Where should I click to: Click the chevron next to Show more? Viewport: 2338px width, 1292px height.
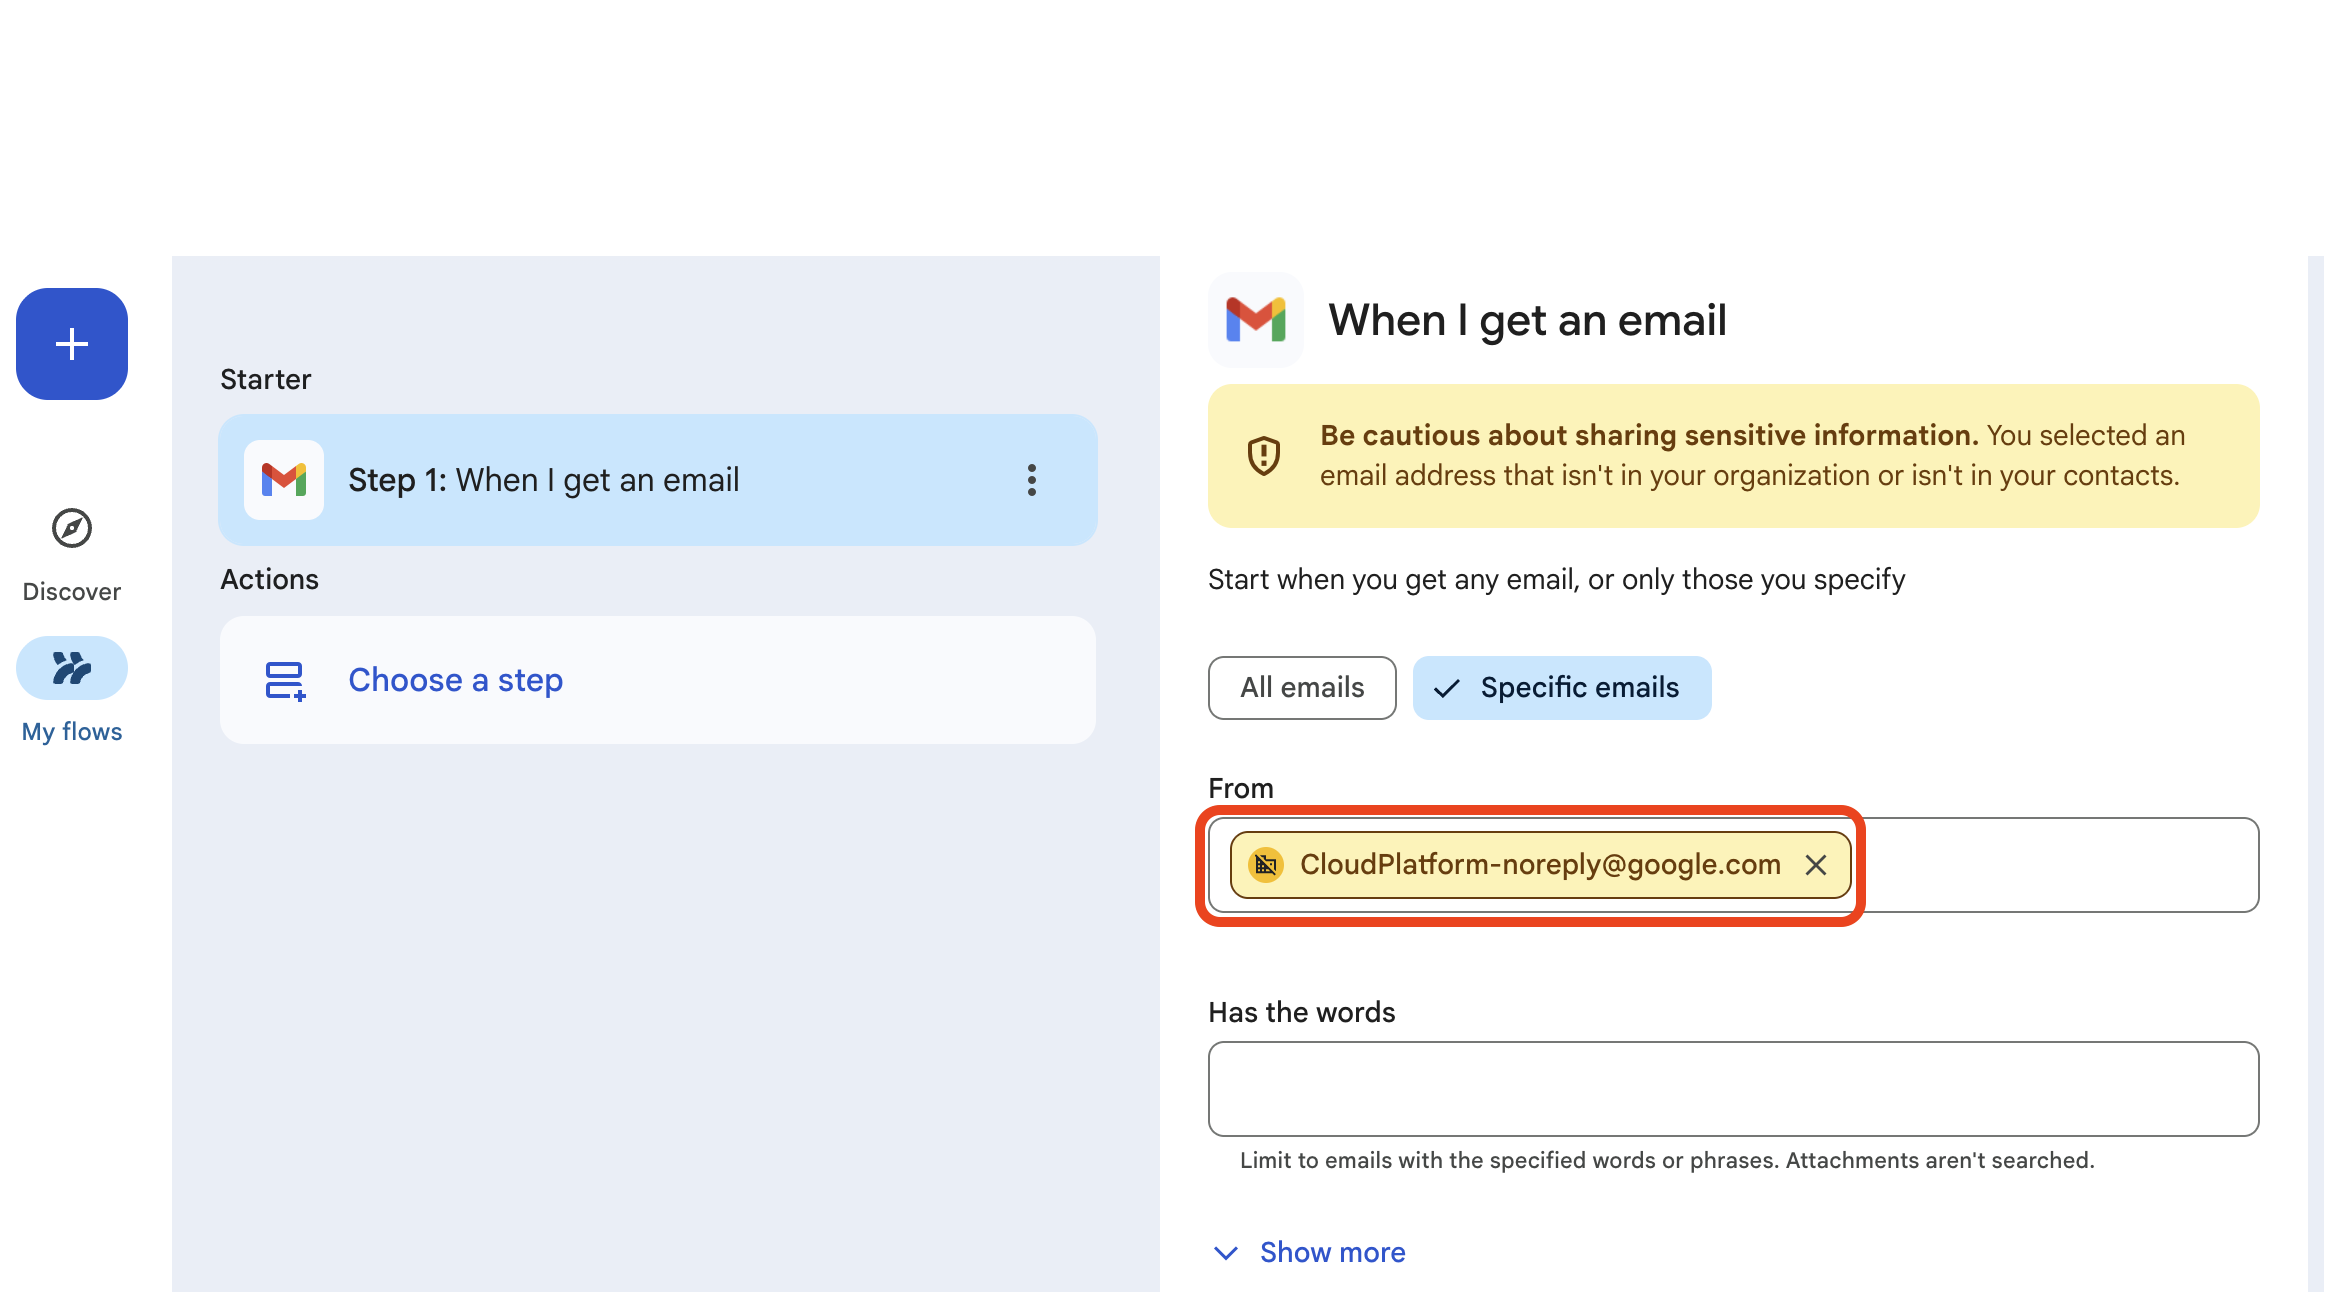[x=1225, y=1252]
